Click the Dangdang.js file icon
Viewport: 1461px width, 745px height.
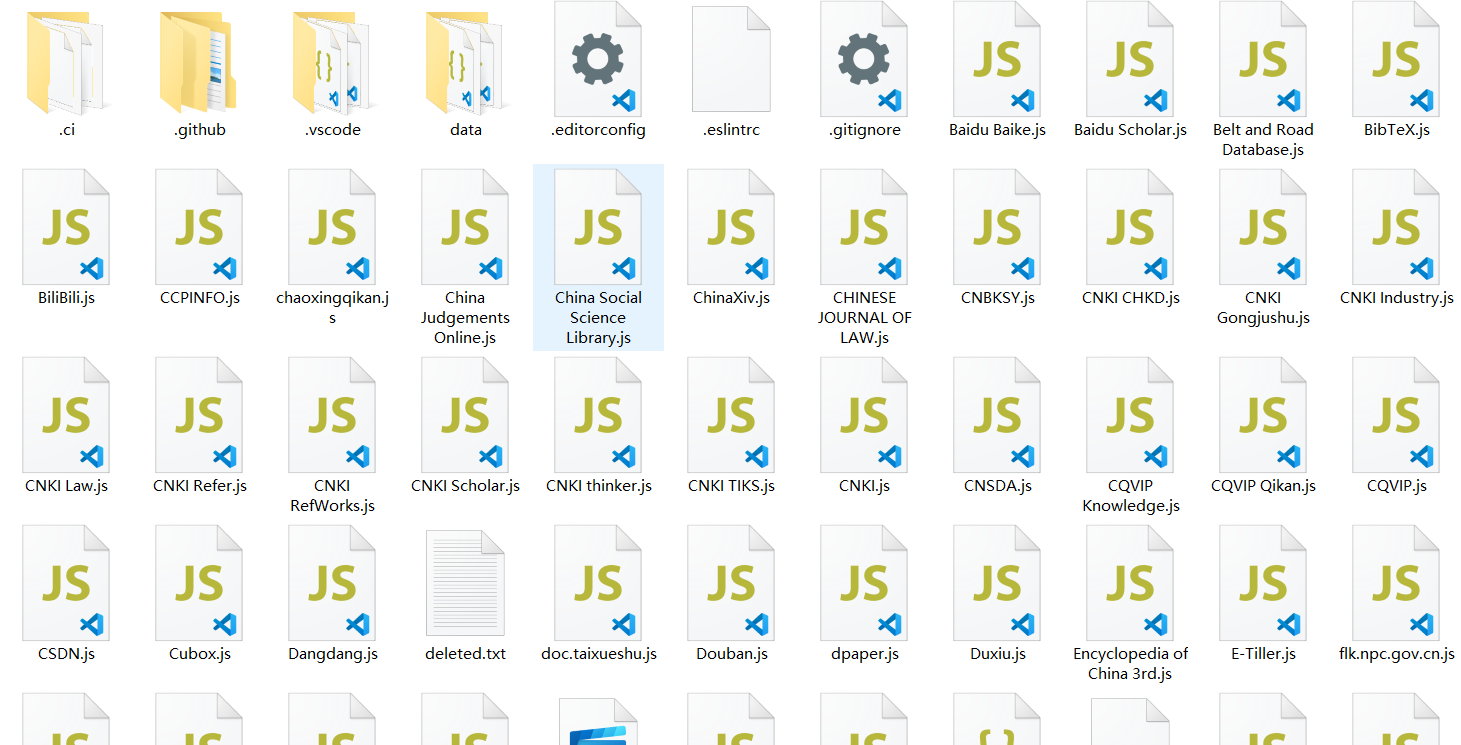332,582
